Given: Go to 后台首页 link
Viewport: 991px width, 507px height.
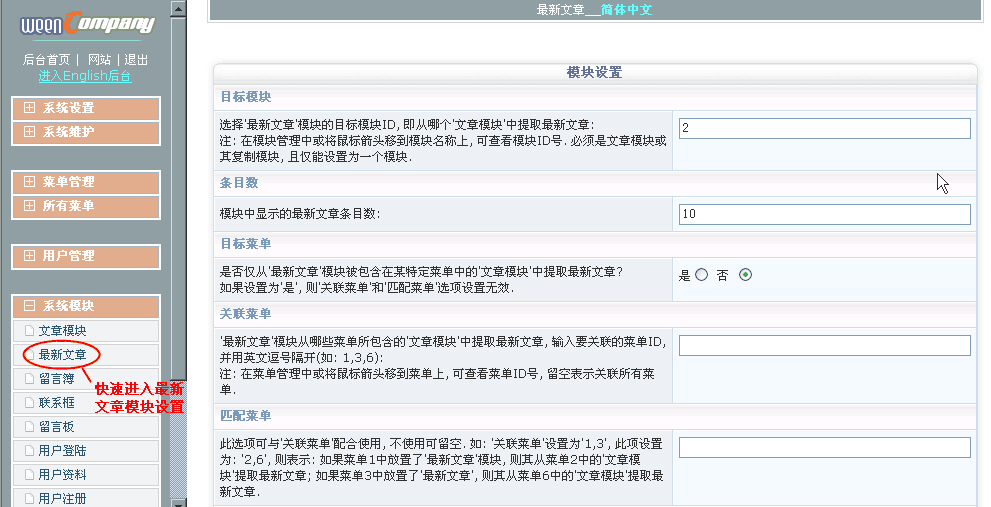Looking at the screenshot, I should (46, 59).
